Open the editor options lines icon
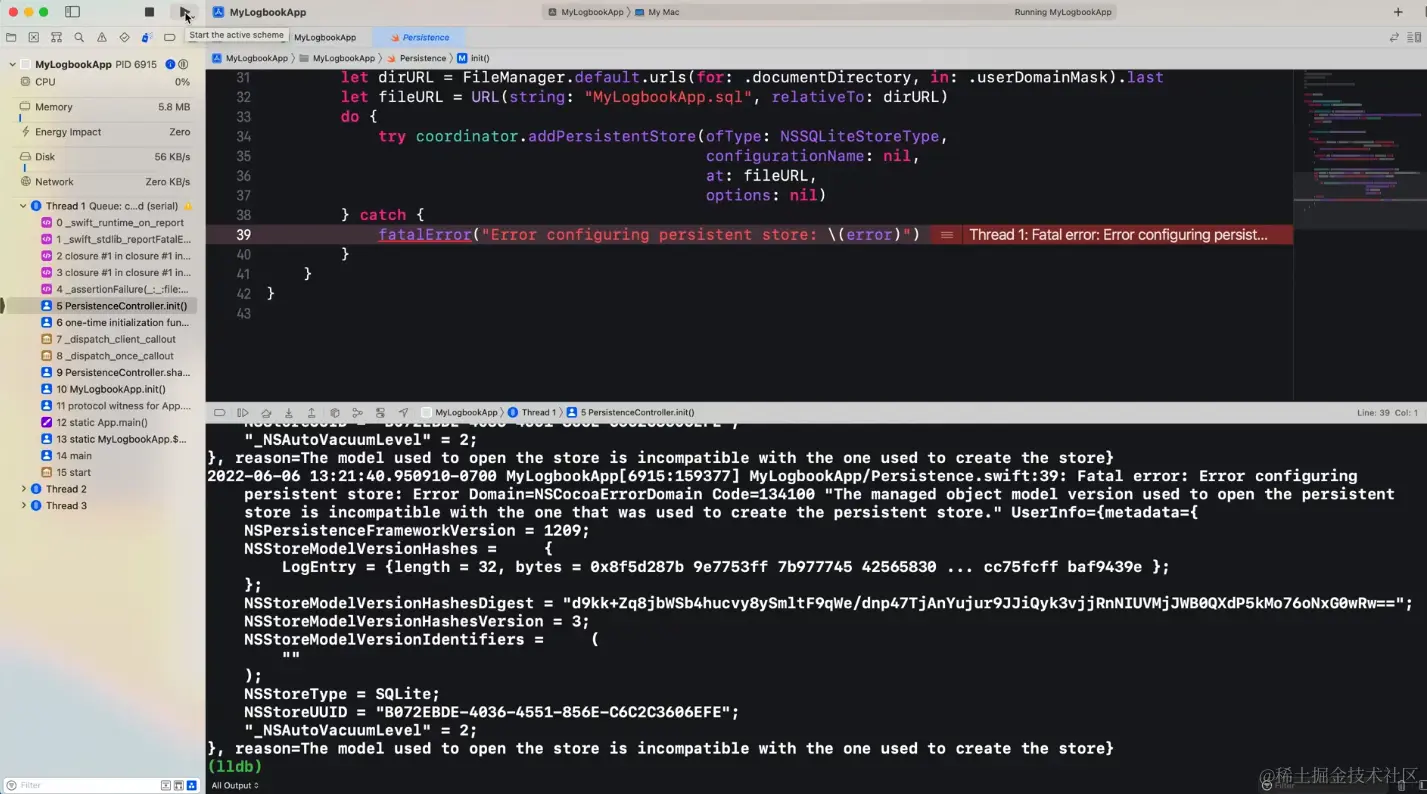The width and height of the screenshot is (1427, 794). [x=1414, y=37]
